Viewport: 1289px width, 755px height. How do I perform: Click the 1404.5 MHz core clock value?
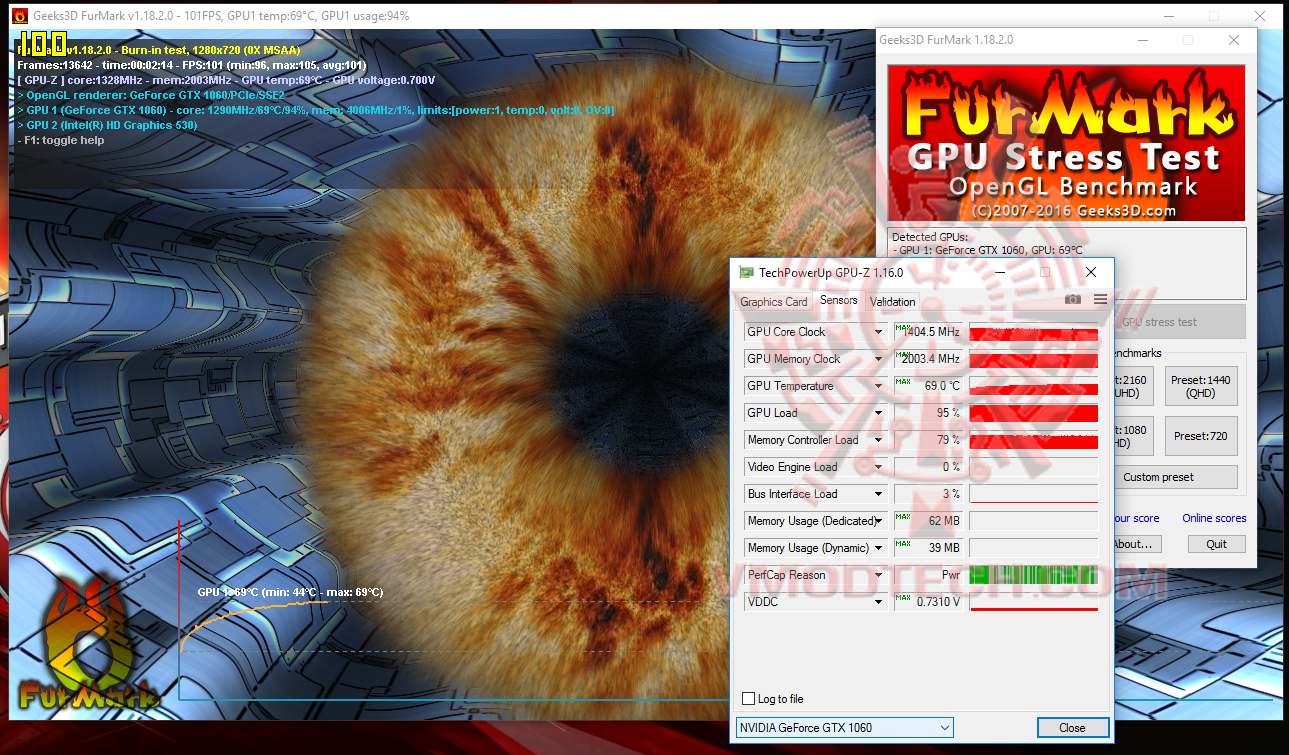[x=927, y=332]
